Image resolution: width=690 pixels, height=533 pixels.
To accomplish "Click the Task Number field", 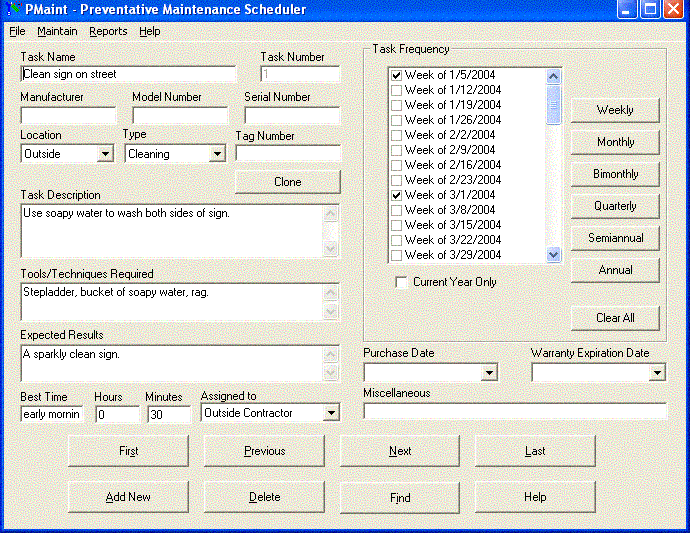I will coord(300,74).
